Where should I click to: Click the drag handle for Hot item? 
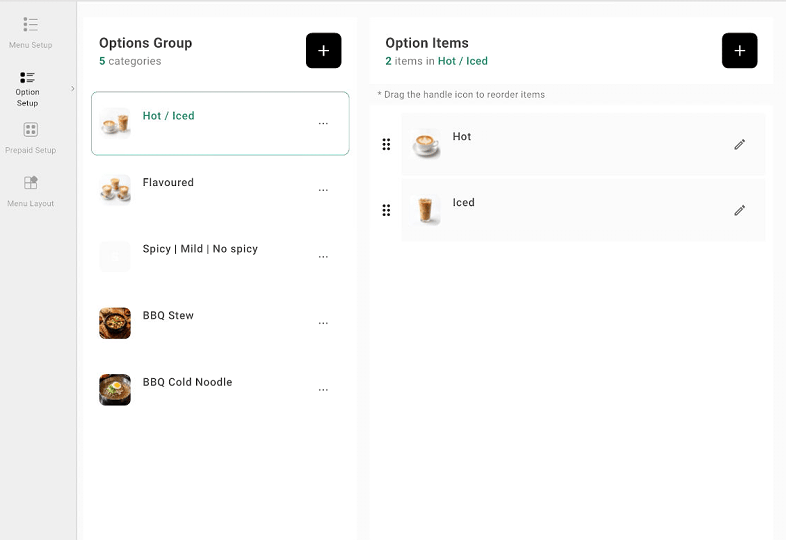tap(386, 144)
